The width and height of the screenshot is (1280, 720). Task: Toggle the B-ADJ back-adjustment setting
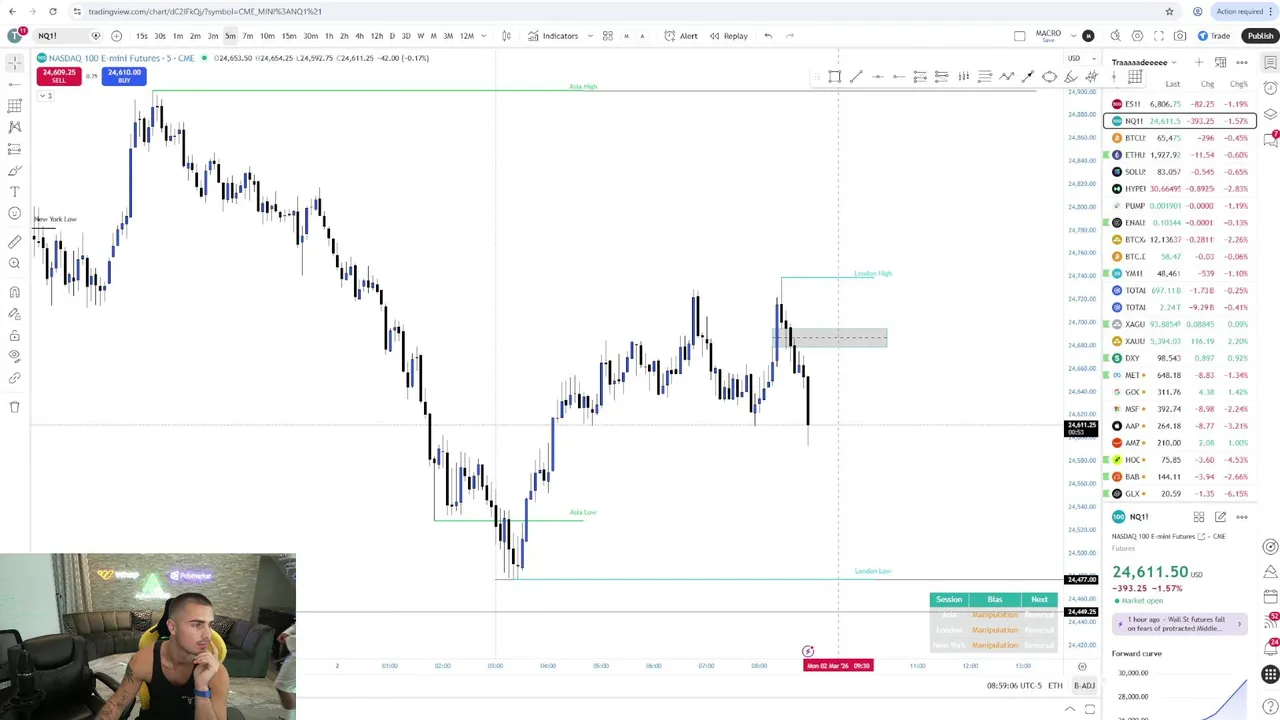coord(1085,685)
